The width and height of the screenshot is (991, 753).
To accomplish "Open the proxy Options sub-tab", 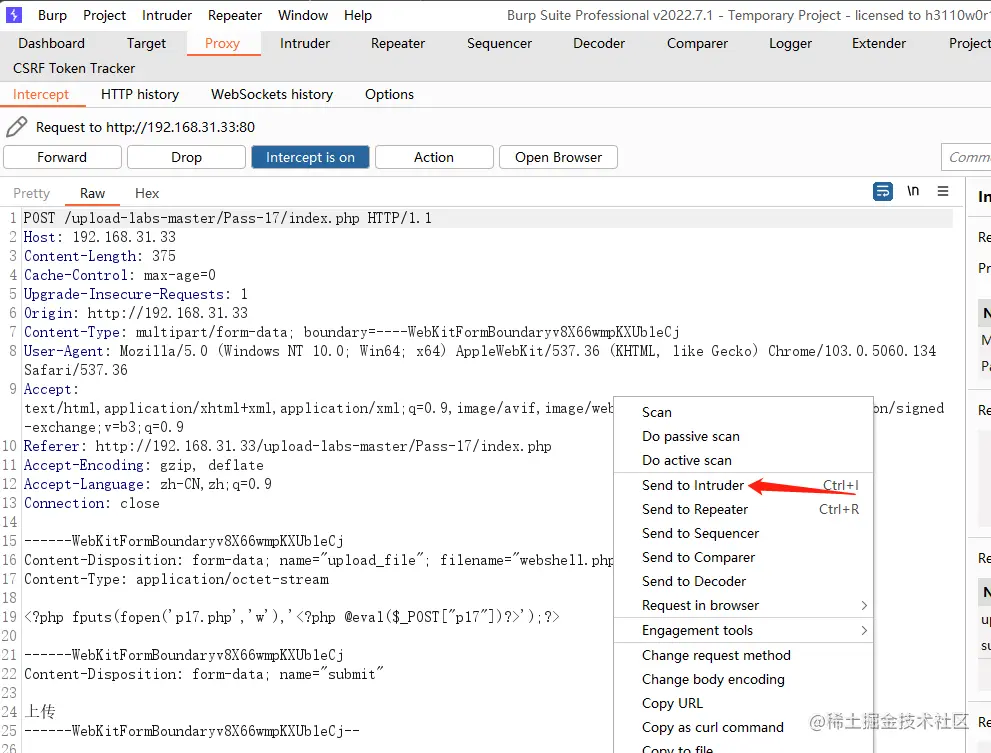I will point(389,94).
